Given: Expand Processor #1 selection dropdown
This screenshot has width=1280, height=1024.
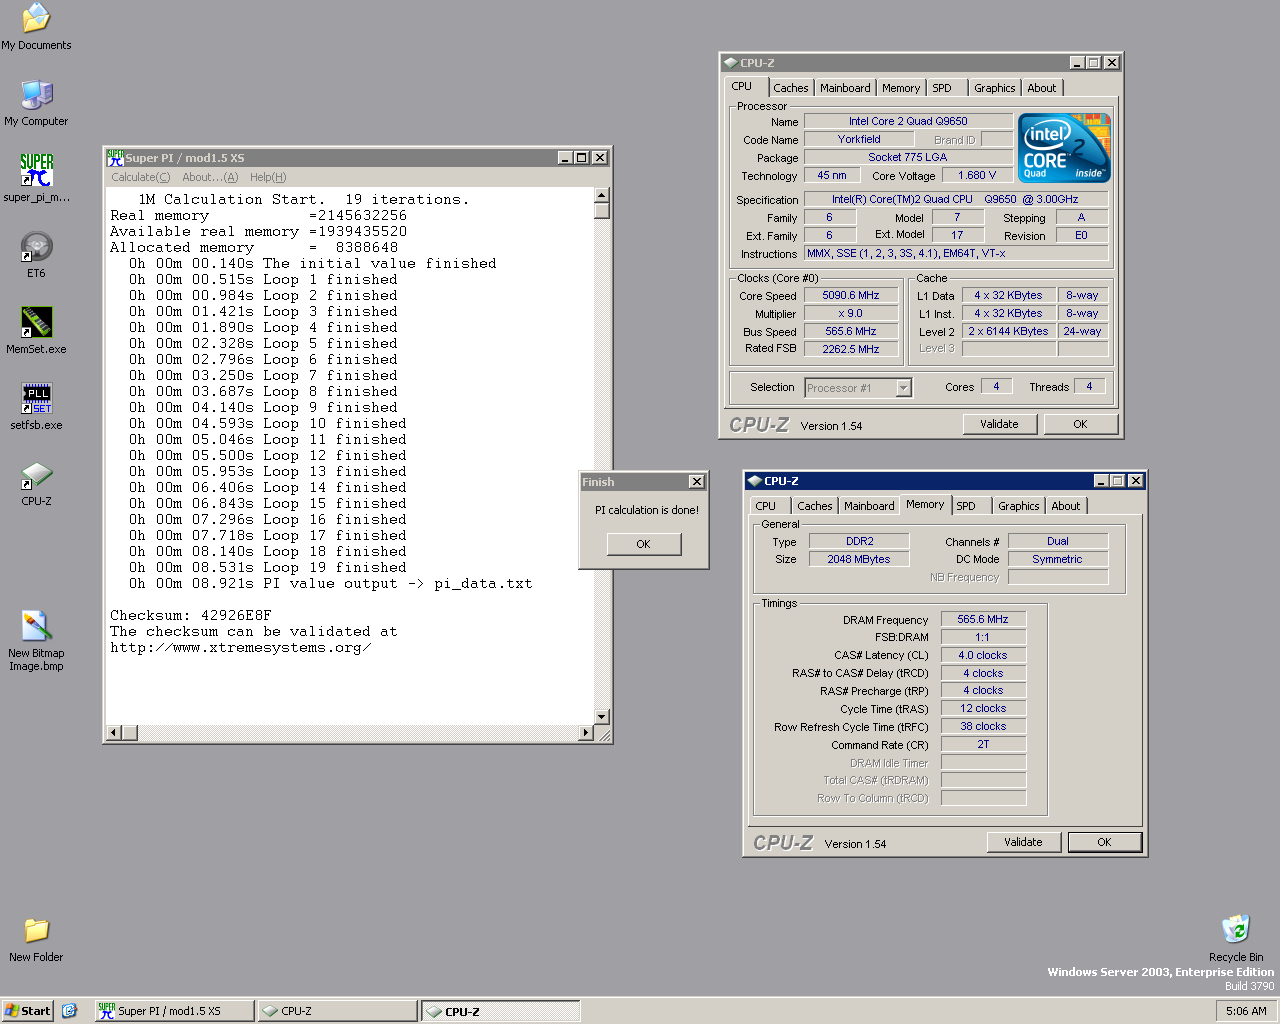Looking at the screenshot, I should 904,388.
